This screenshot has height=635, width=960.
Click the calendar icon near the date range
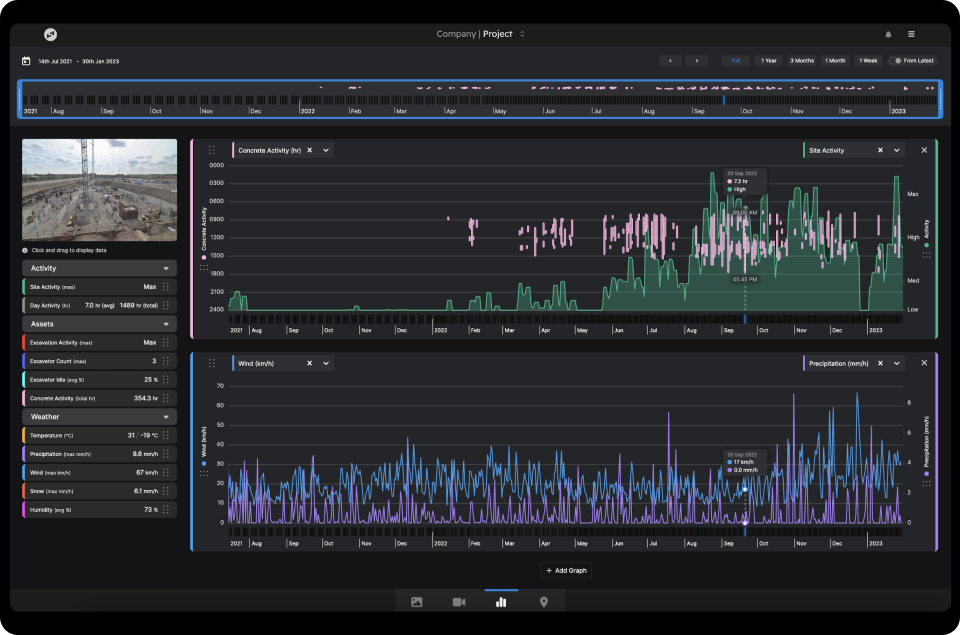point(24,60)
